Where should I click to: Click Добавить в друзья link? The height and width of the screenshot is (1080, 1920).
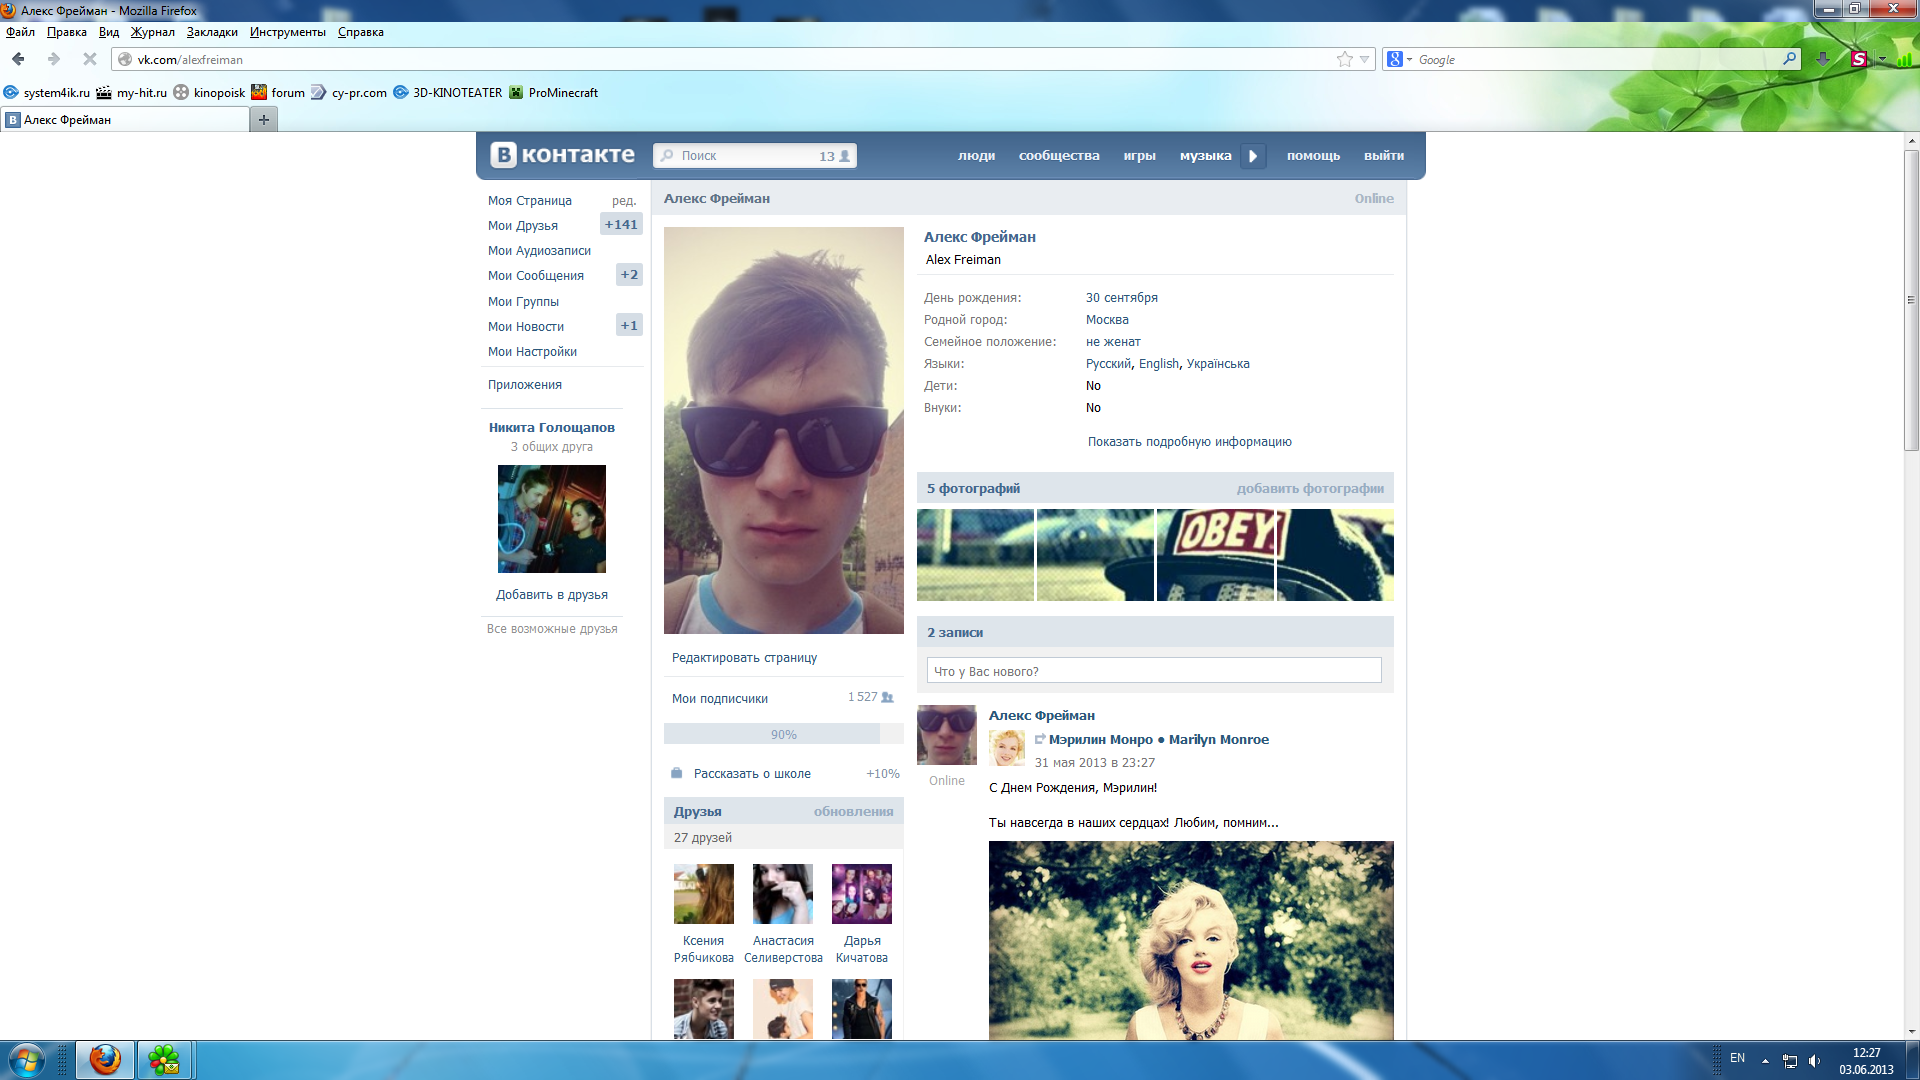tap(552, 595)
